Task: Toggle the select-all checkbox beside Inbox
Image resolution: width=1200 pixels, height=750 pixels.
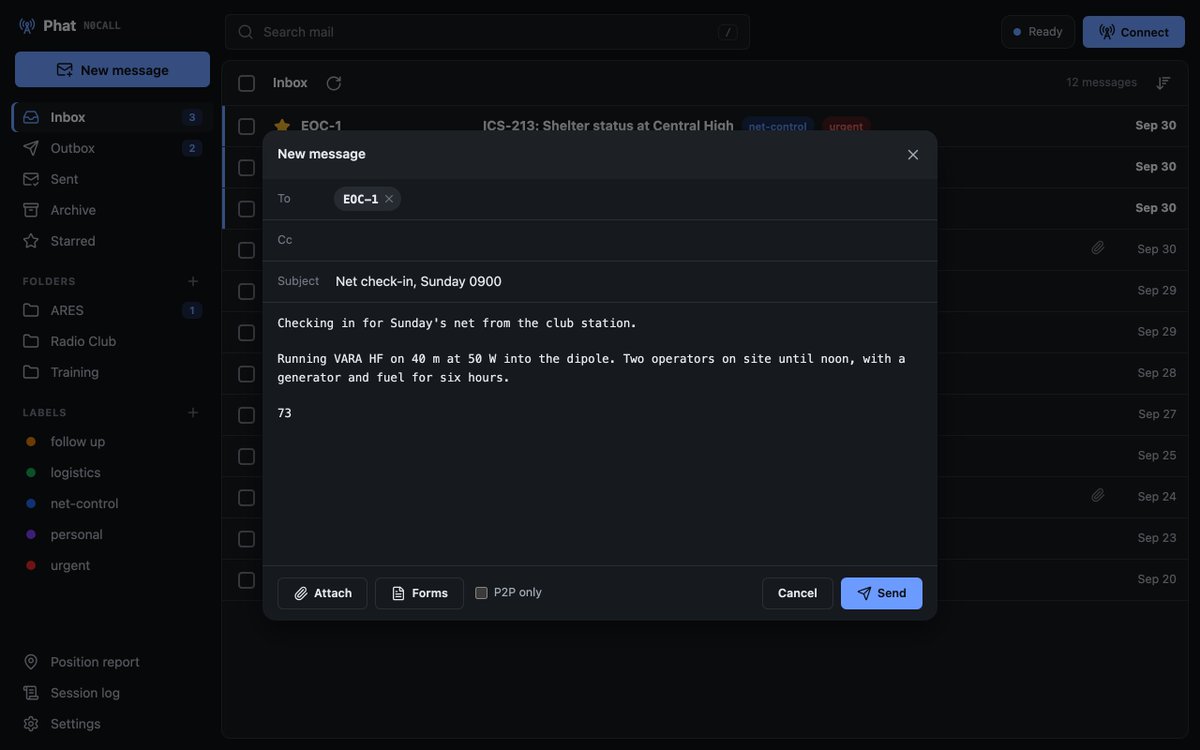Action: pyautogui.click(x=246, y=83)
